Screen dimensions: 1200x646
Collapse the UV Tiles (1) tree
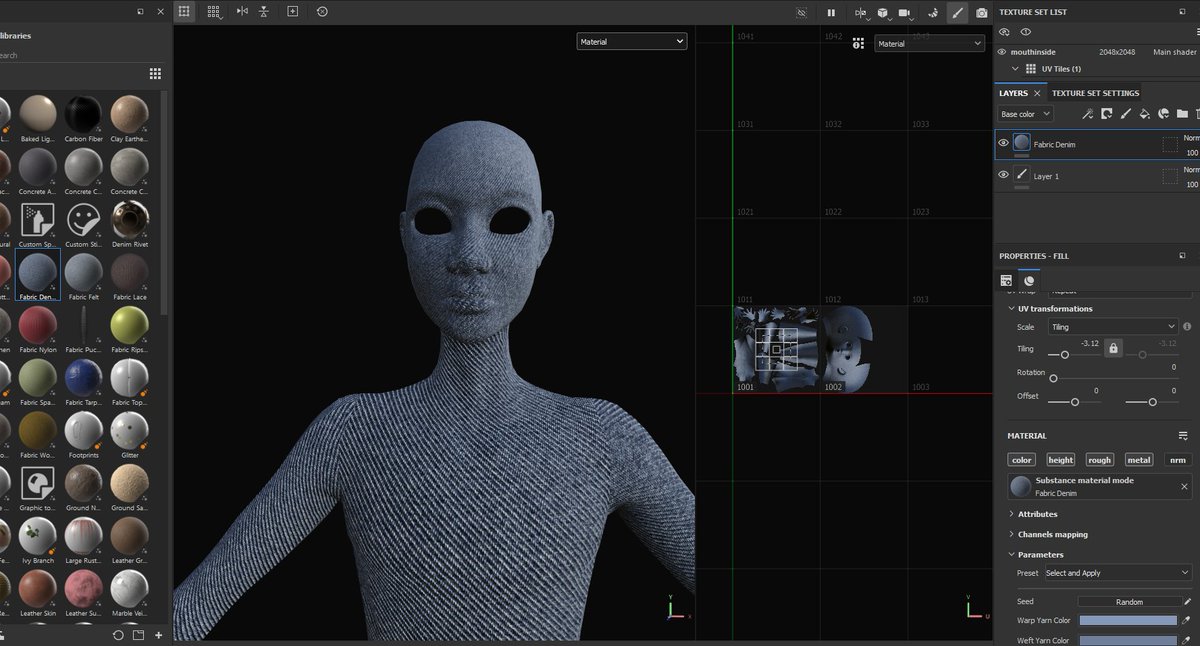coord(1016,69)
